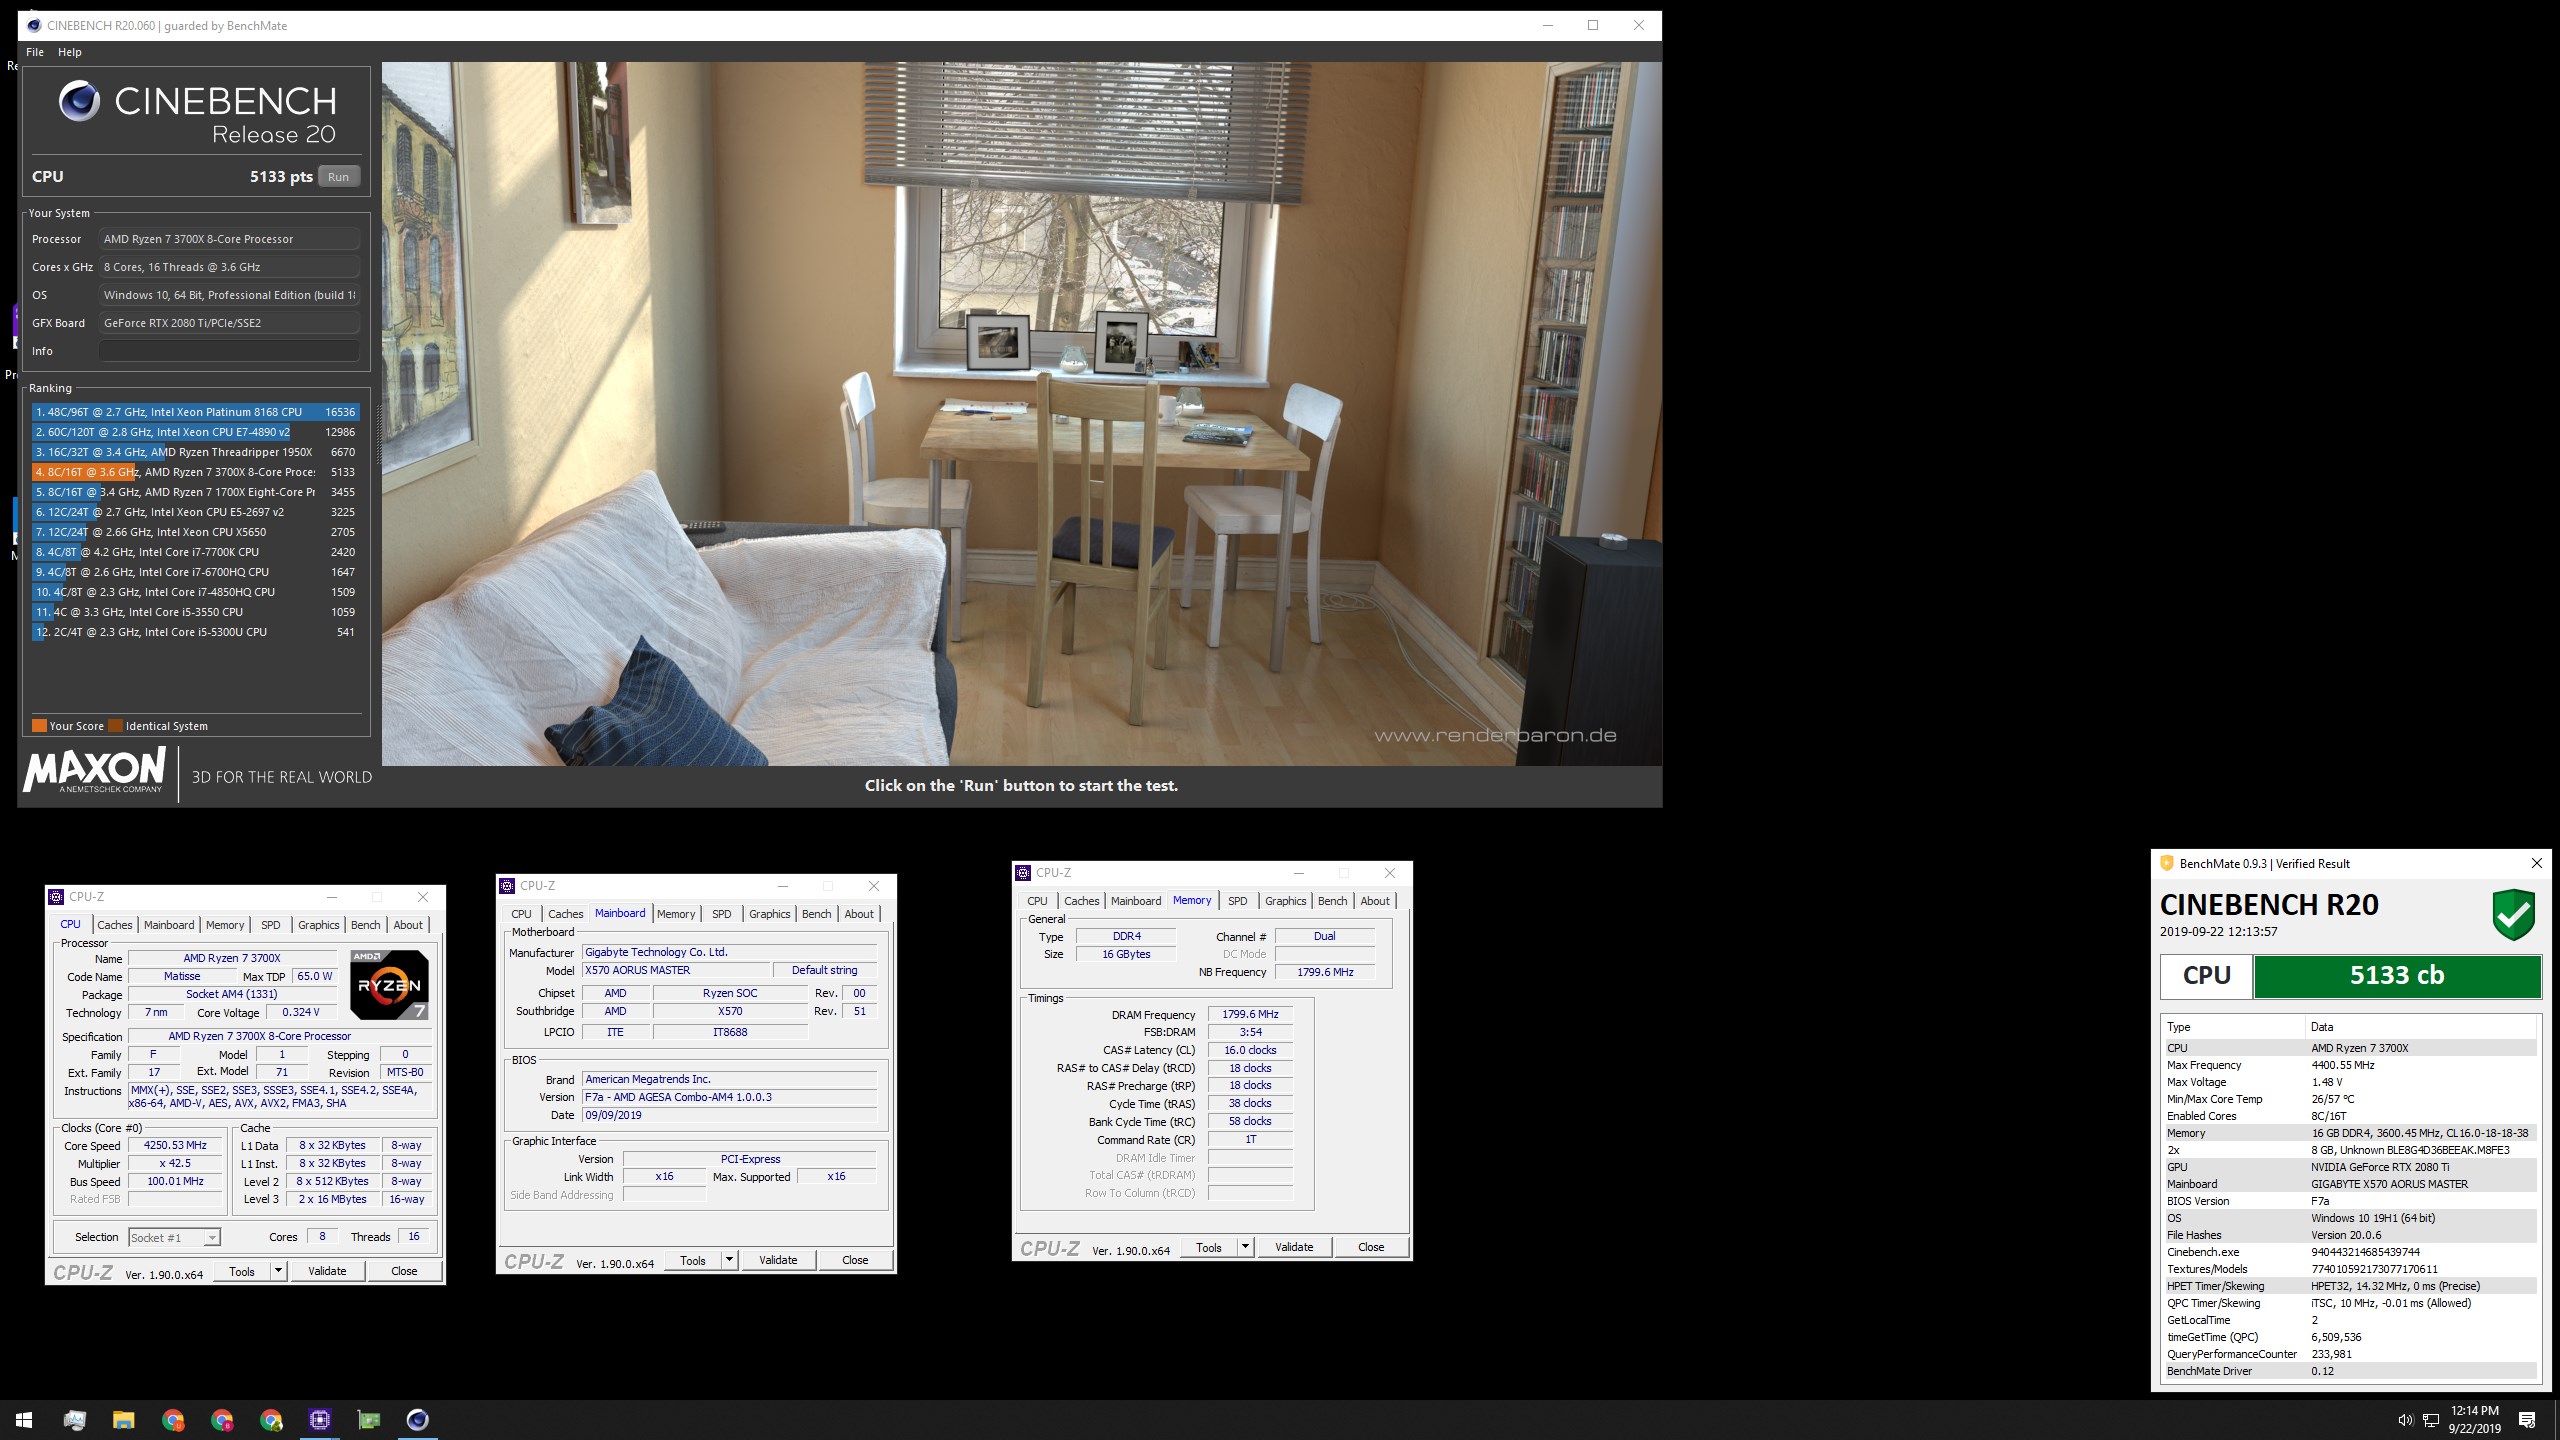Select the Core i7-7700K ranking row
Image resolution: width=2560 pixels, height=1440 pixels.
pyautogui.click(x=195, y=552)
